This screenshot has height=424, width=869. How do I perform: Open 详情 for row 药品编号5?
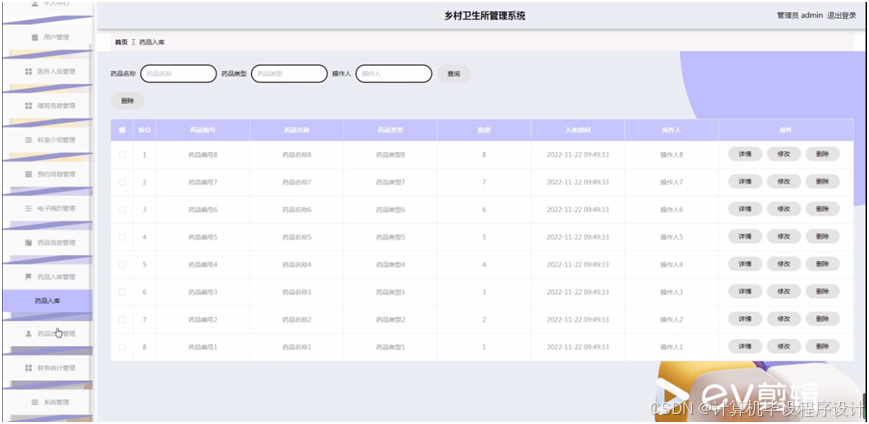745,237
